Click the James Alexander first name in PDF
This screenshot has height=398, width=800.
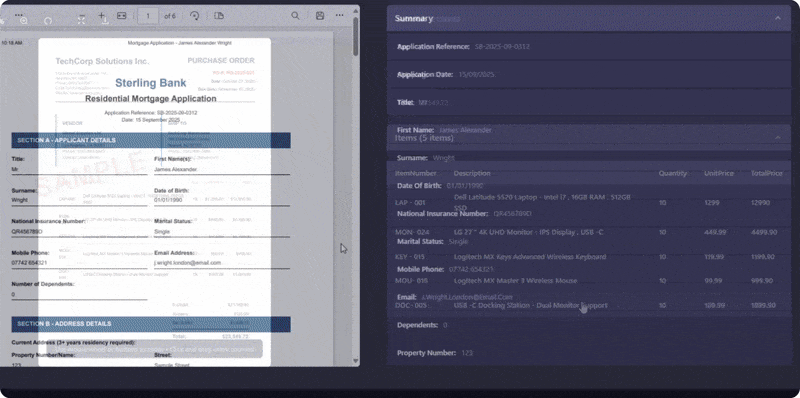point(176,169)
